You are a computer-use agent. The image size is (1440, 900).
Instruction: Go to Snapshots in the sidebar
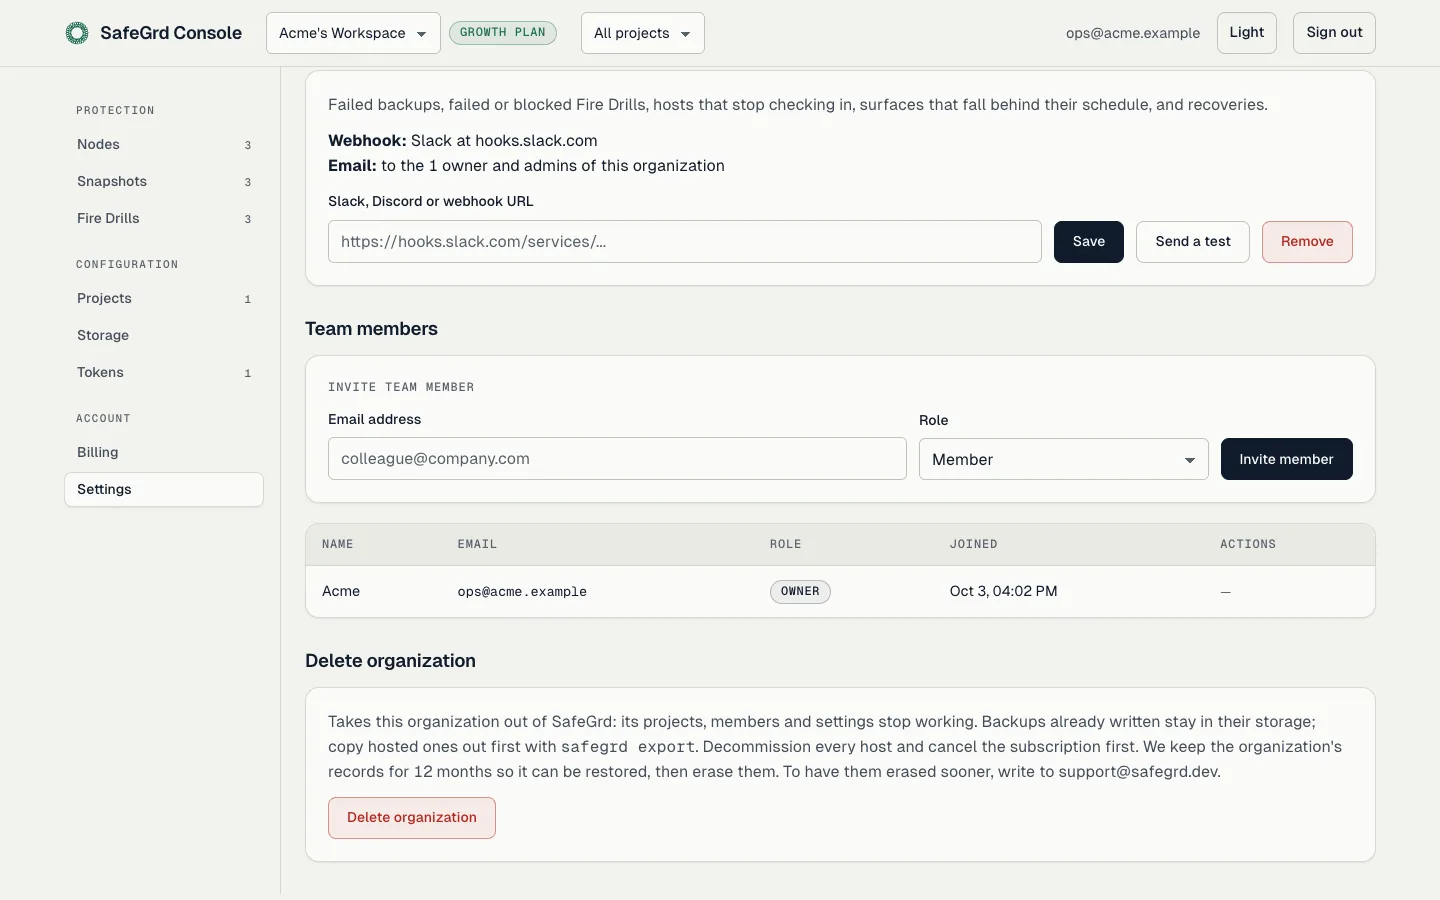click(x=164, y=181)
